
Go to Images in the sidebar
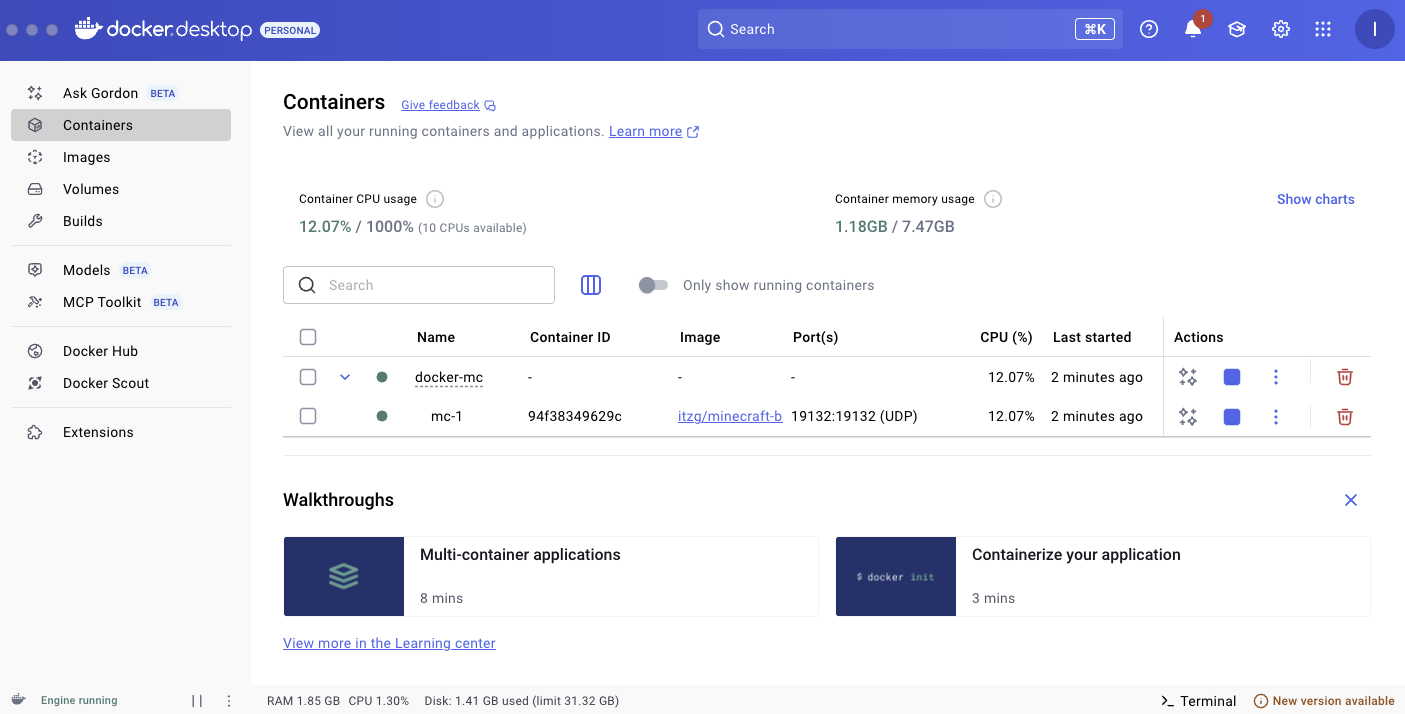(x=87, y=157)
